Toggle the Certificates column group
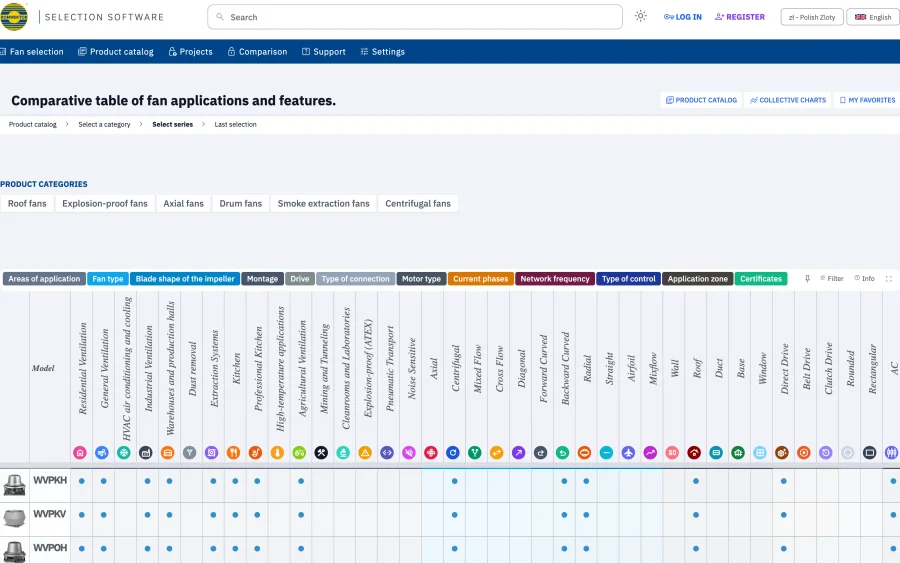Viewport: 900px width, 563px height. click(x=761, y=279)
